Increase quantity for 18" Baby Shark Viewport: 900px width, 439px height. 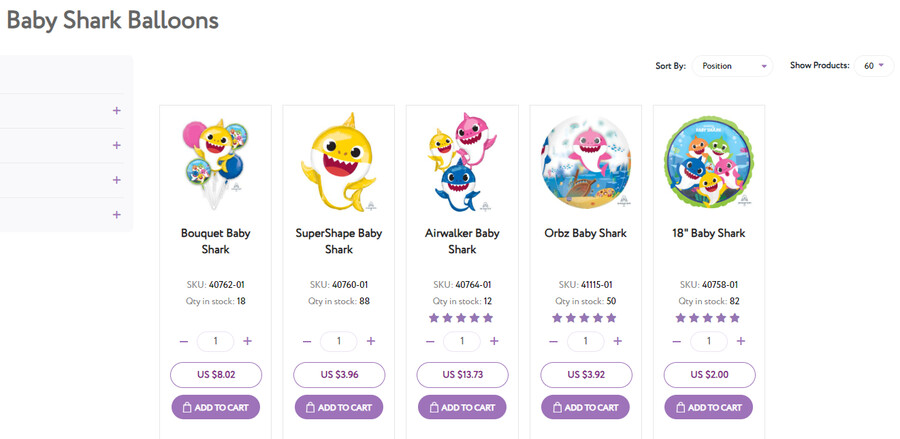pos(741,341)
